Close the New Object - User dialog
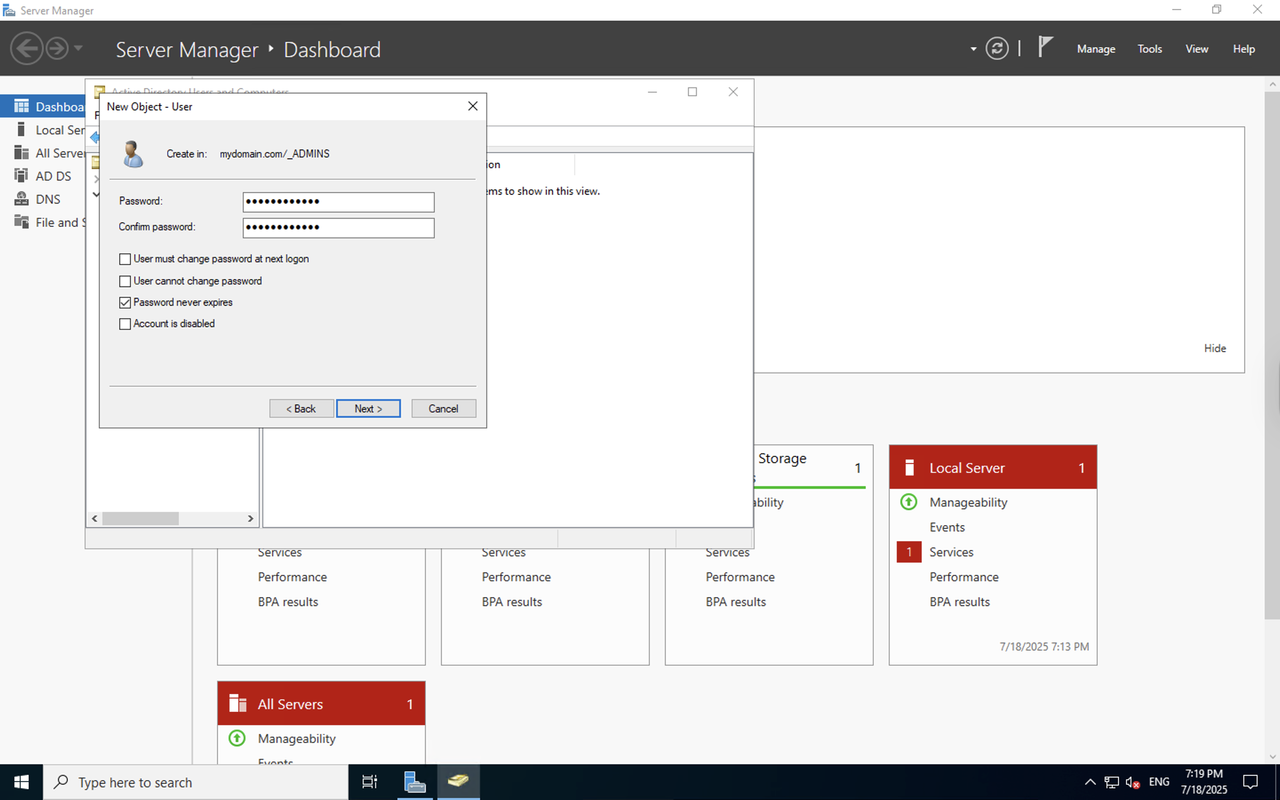The width and height of the screenshot is (1280, 800). point(473,106)
